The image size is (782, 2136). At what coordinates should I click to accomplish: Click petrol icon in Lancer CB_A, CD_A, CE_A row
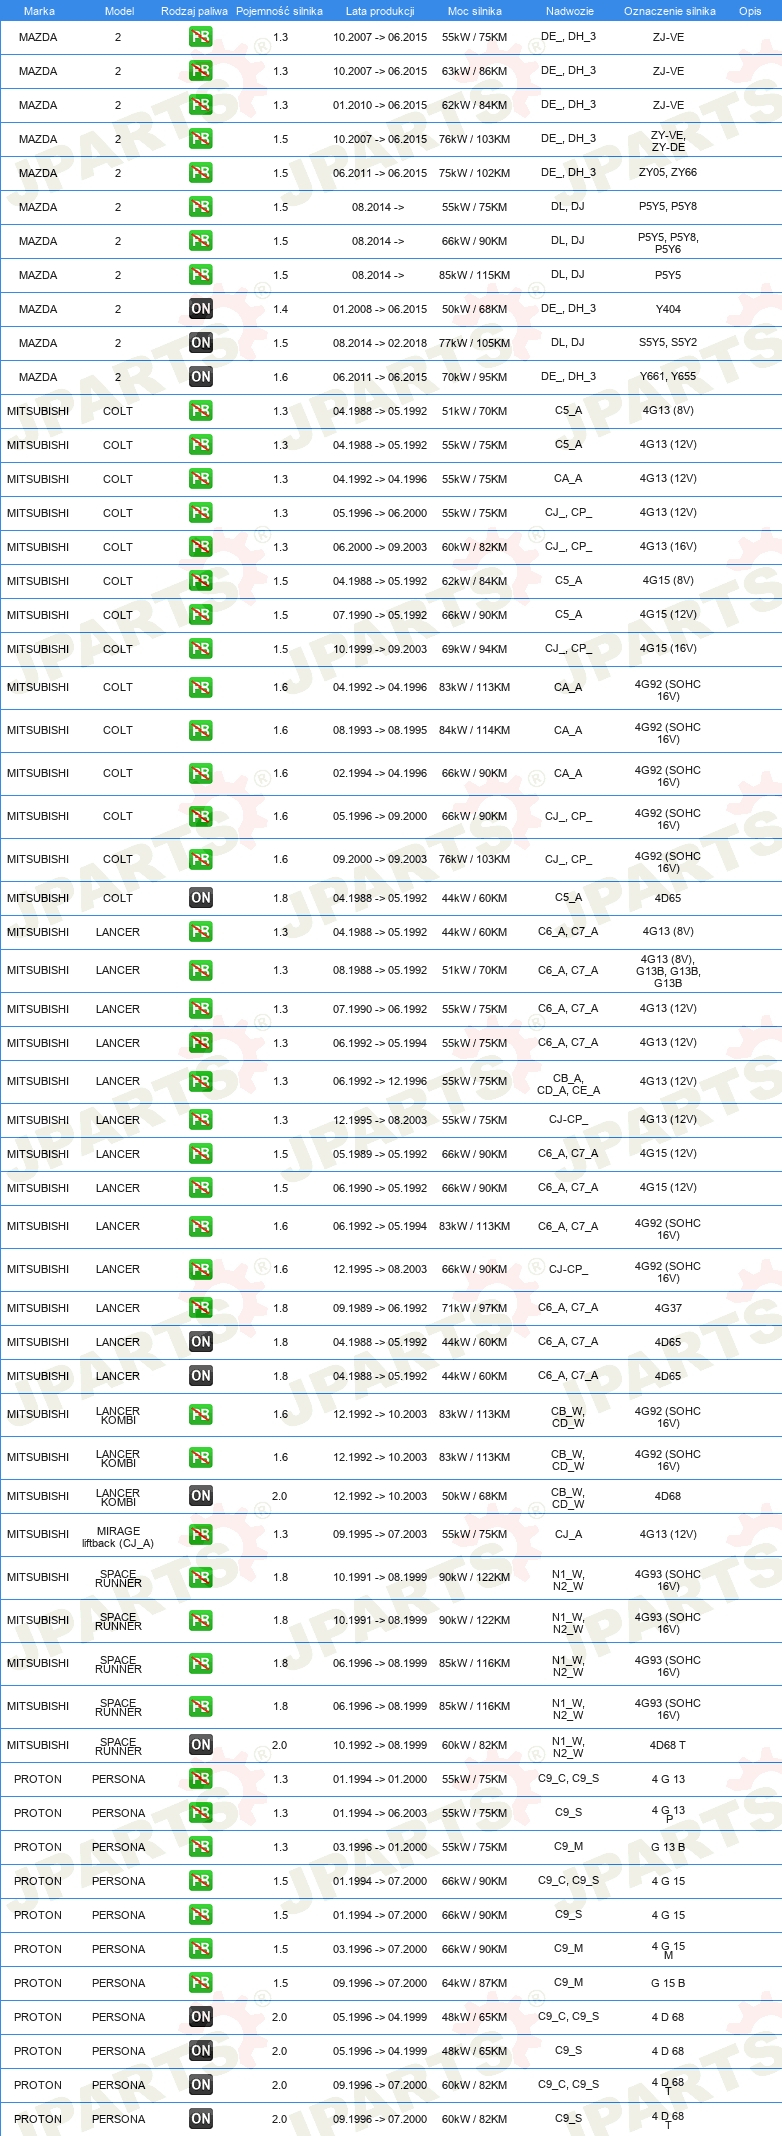pos(201,1082)
